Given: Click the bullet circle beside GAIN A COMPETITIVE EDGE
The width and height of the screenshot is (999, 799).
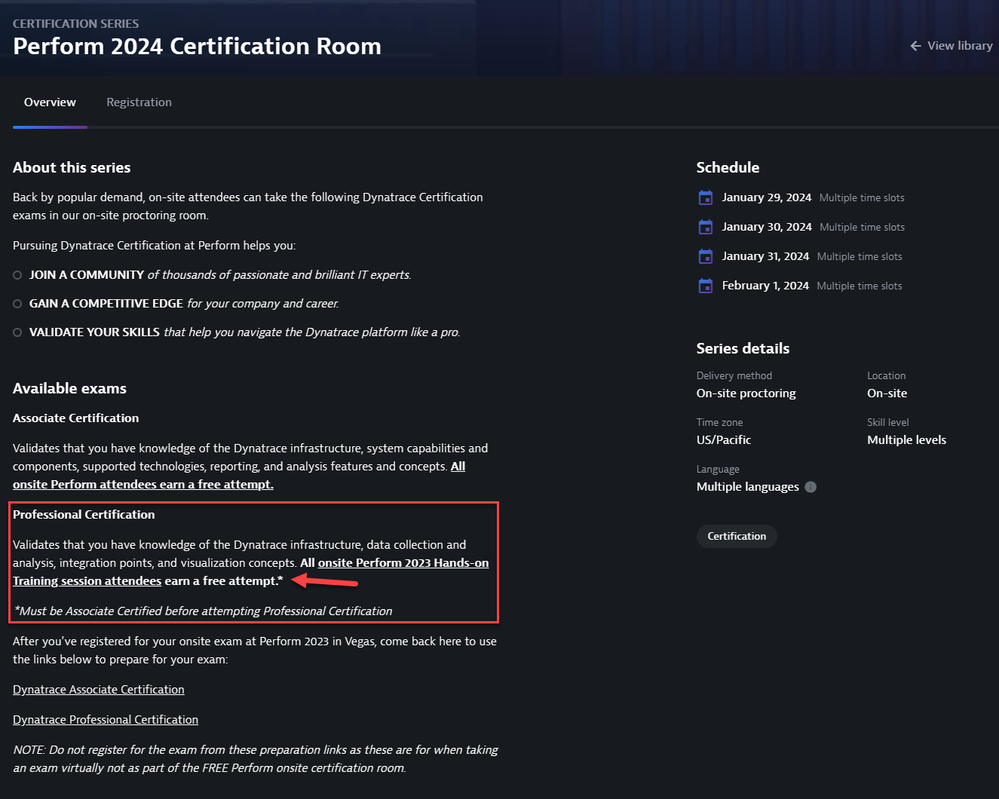Looking at the screenshot, I should [x=18, y=304].
